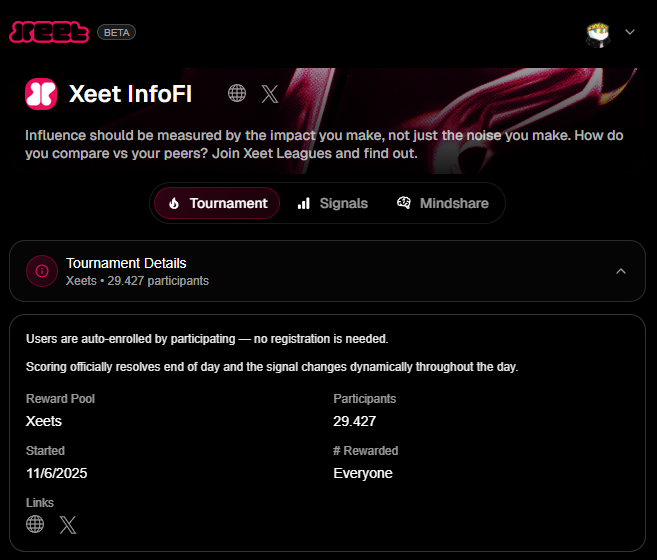Expand the account dropdown chevron
Image resolution: width=657 pixels, height=560 pixels.
(630, 32)
